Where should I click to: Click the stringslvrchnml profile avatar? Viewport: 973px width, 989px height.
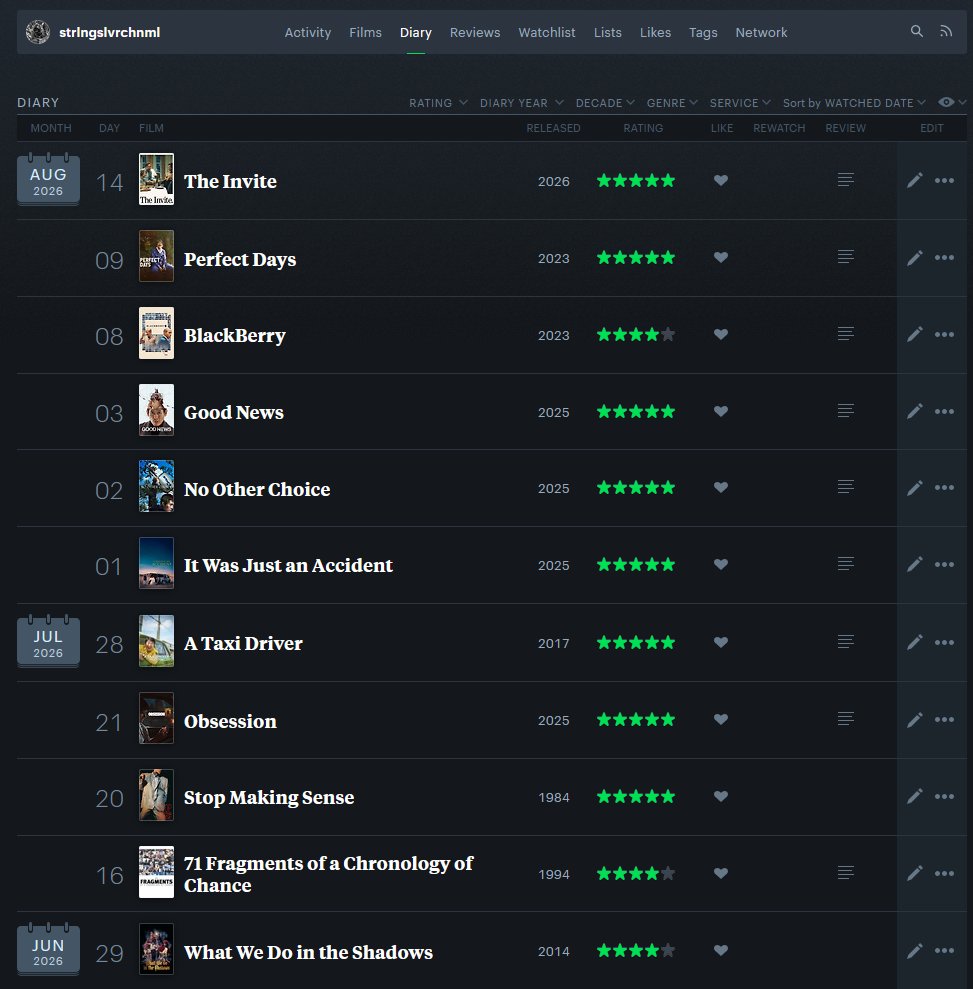coord(38,32)
